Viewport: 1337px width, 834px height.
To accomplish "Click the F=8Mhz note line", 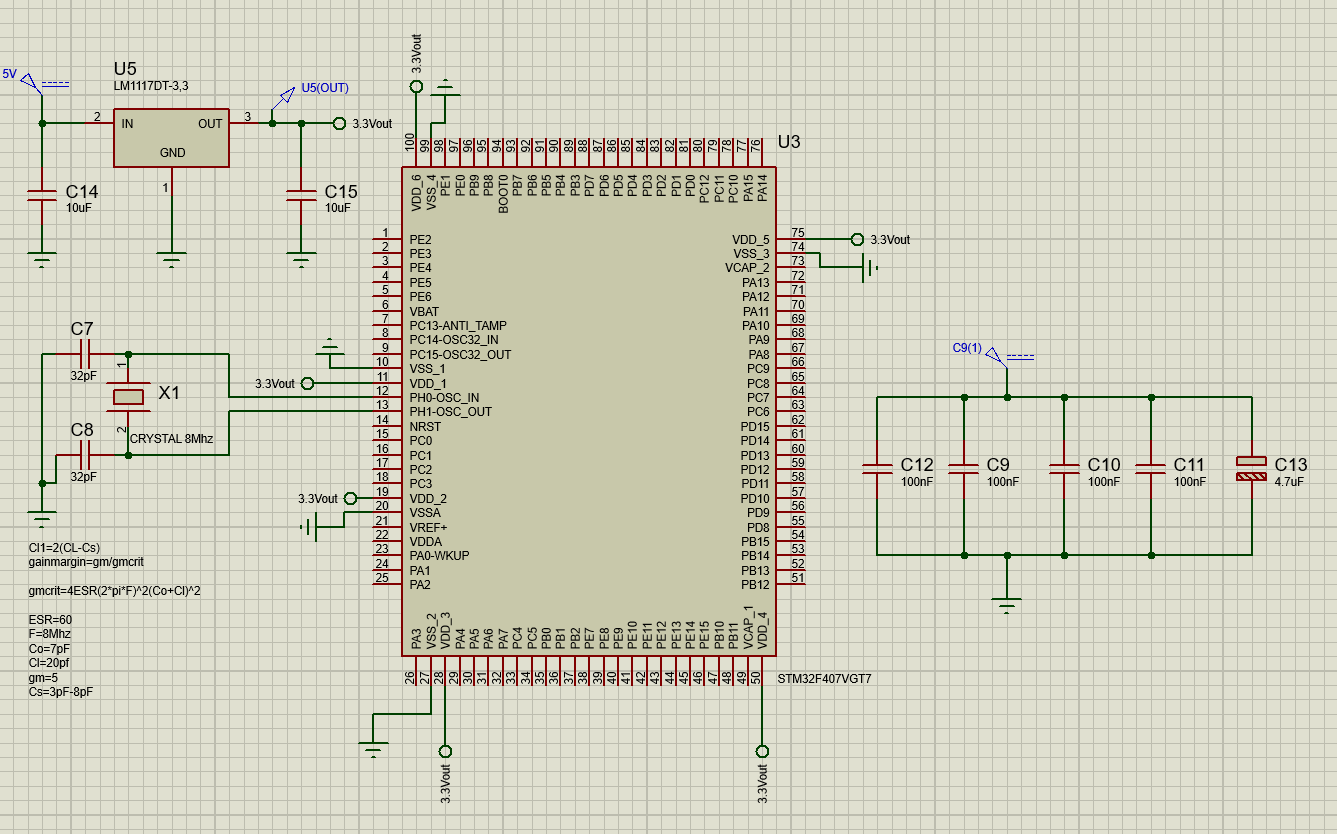I will pos(49,634).
